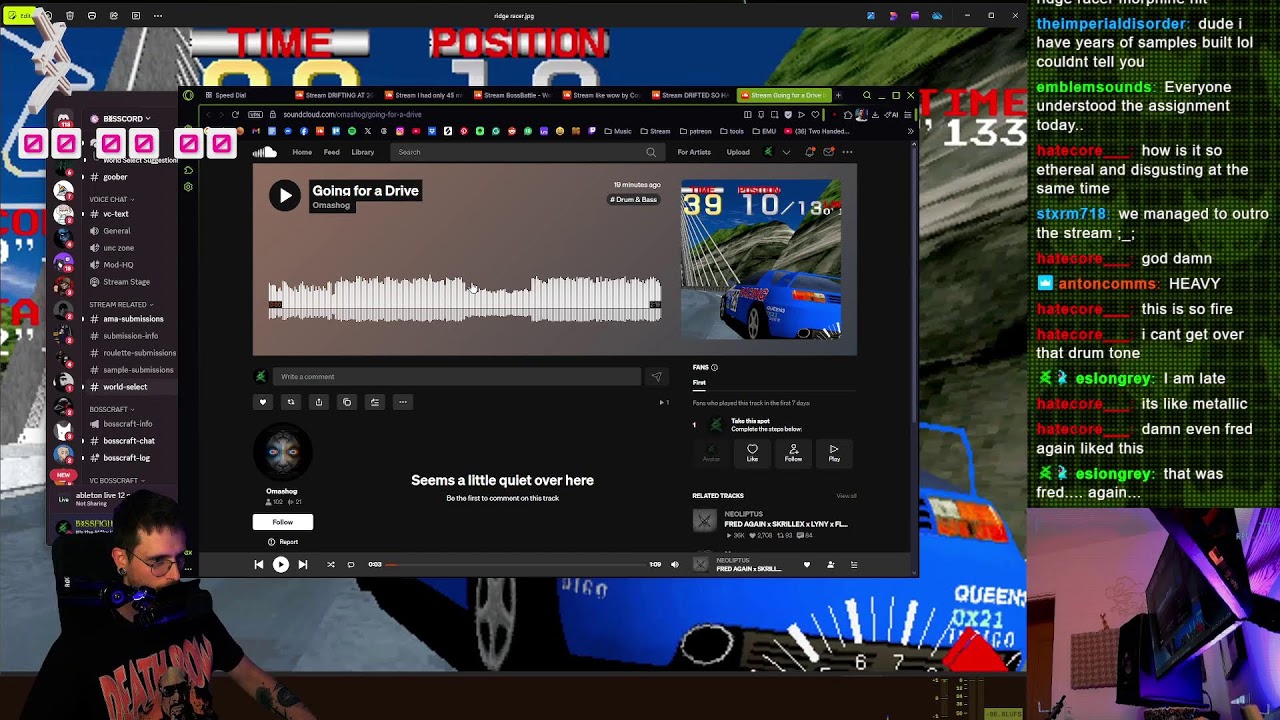Follow the playing artist in player bar
The image size is (1280, 720).
830,565
